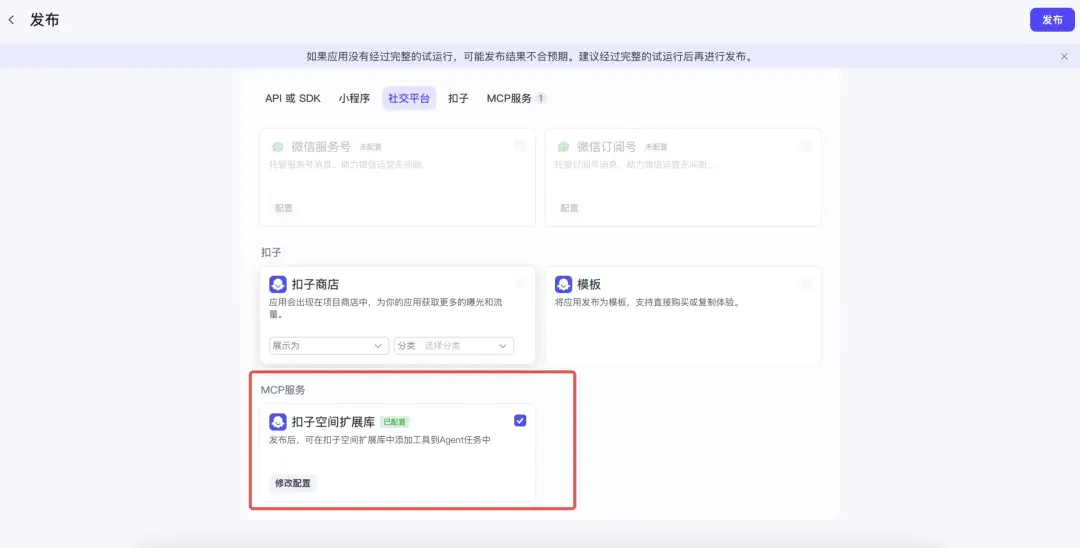The width and height of the screenshot is (1080, 548).
Task: Dismiss the trial-run warning banner
Action: point(1064,57)
